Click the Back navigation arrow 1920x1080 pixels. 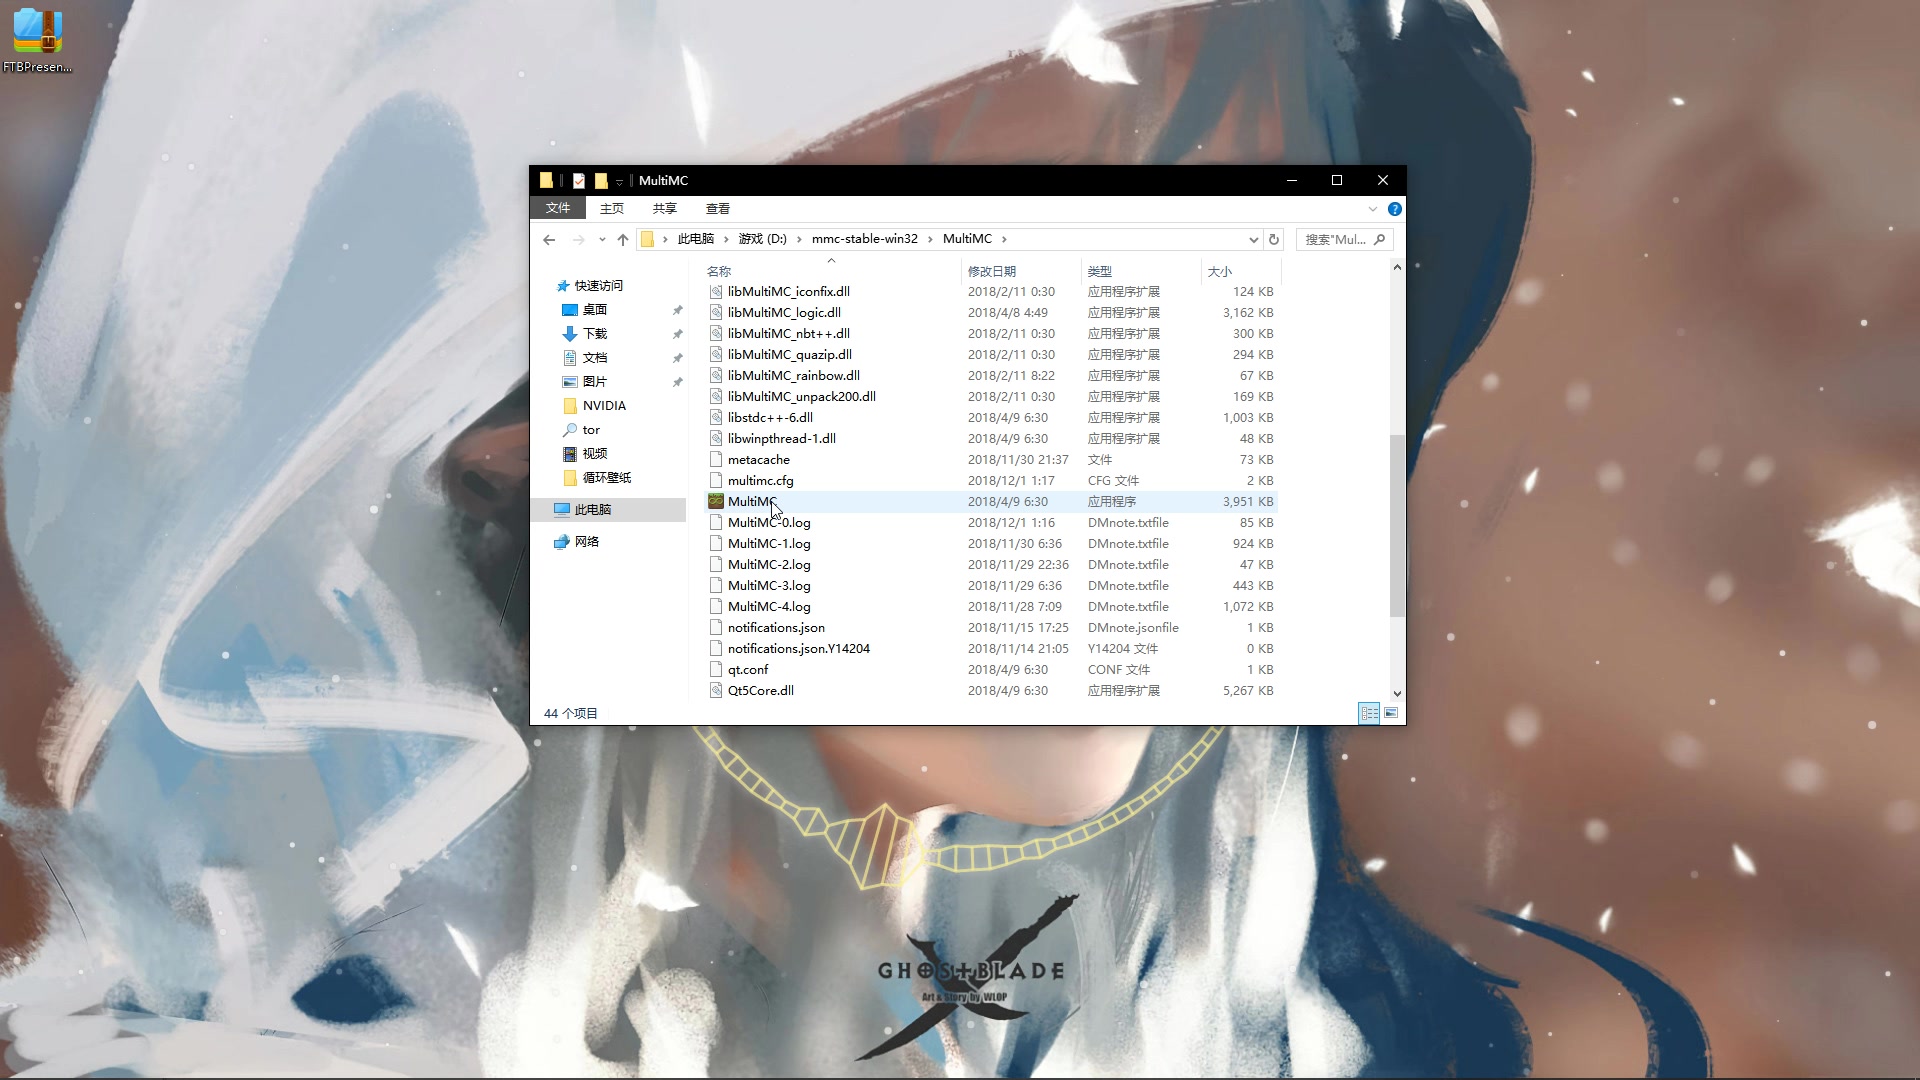tap(549, 240)
